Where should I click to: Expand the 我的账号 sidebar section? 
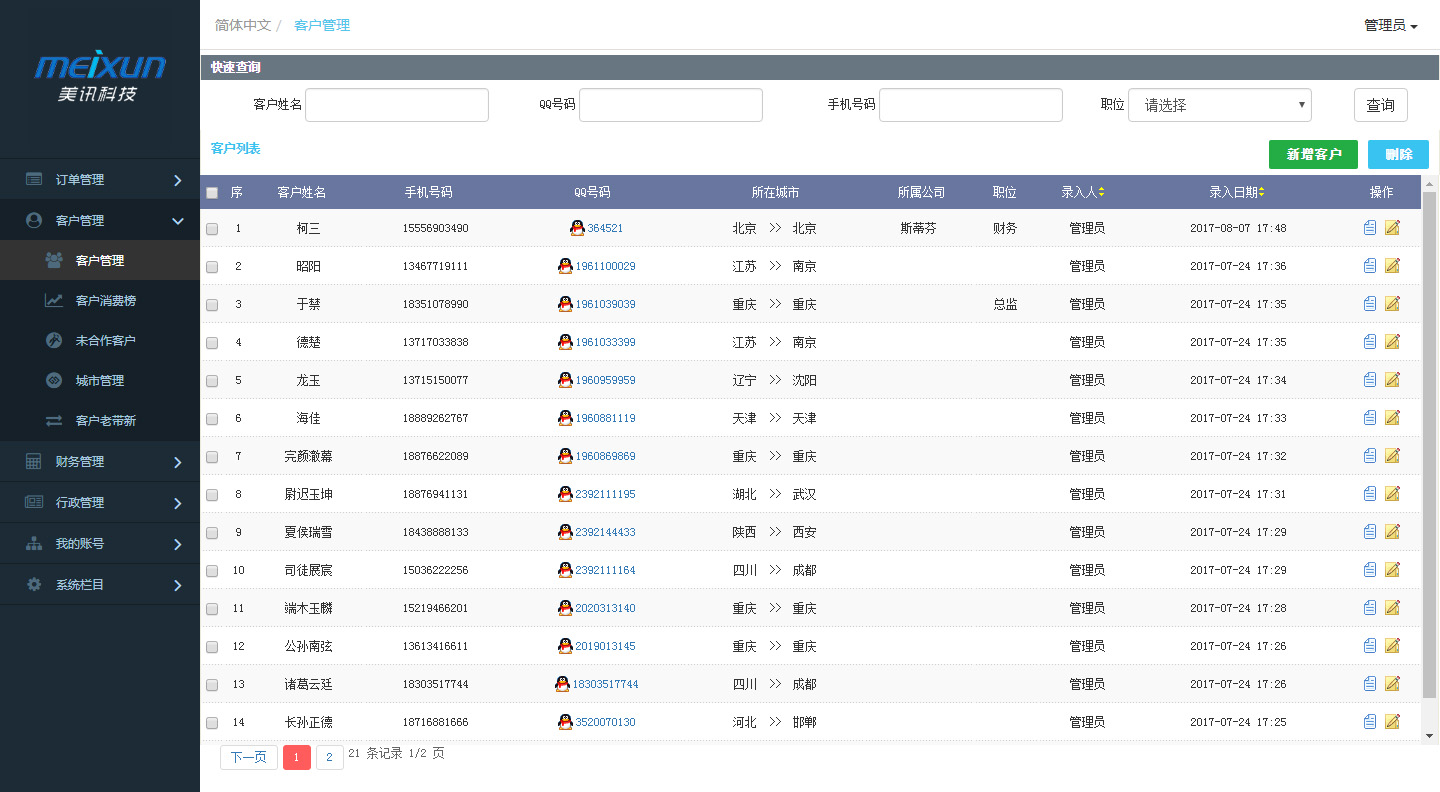100,544
